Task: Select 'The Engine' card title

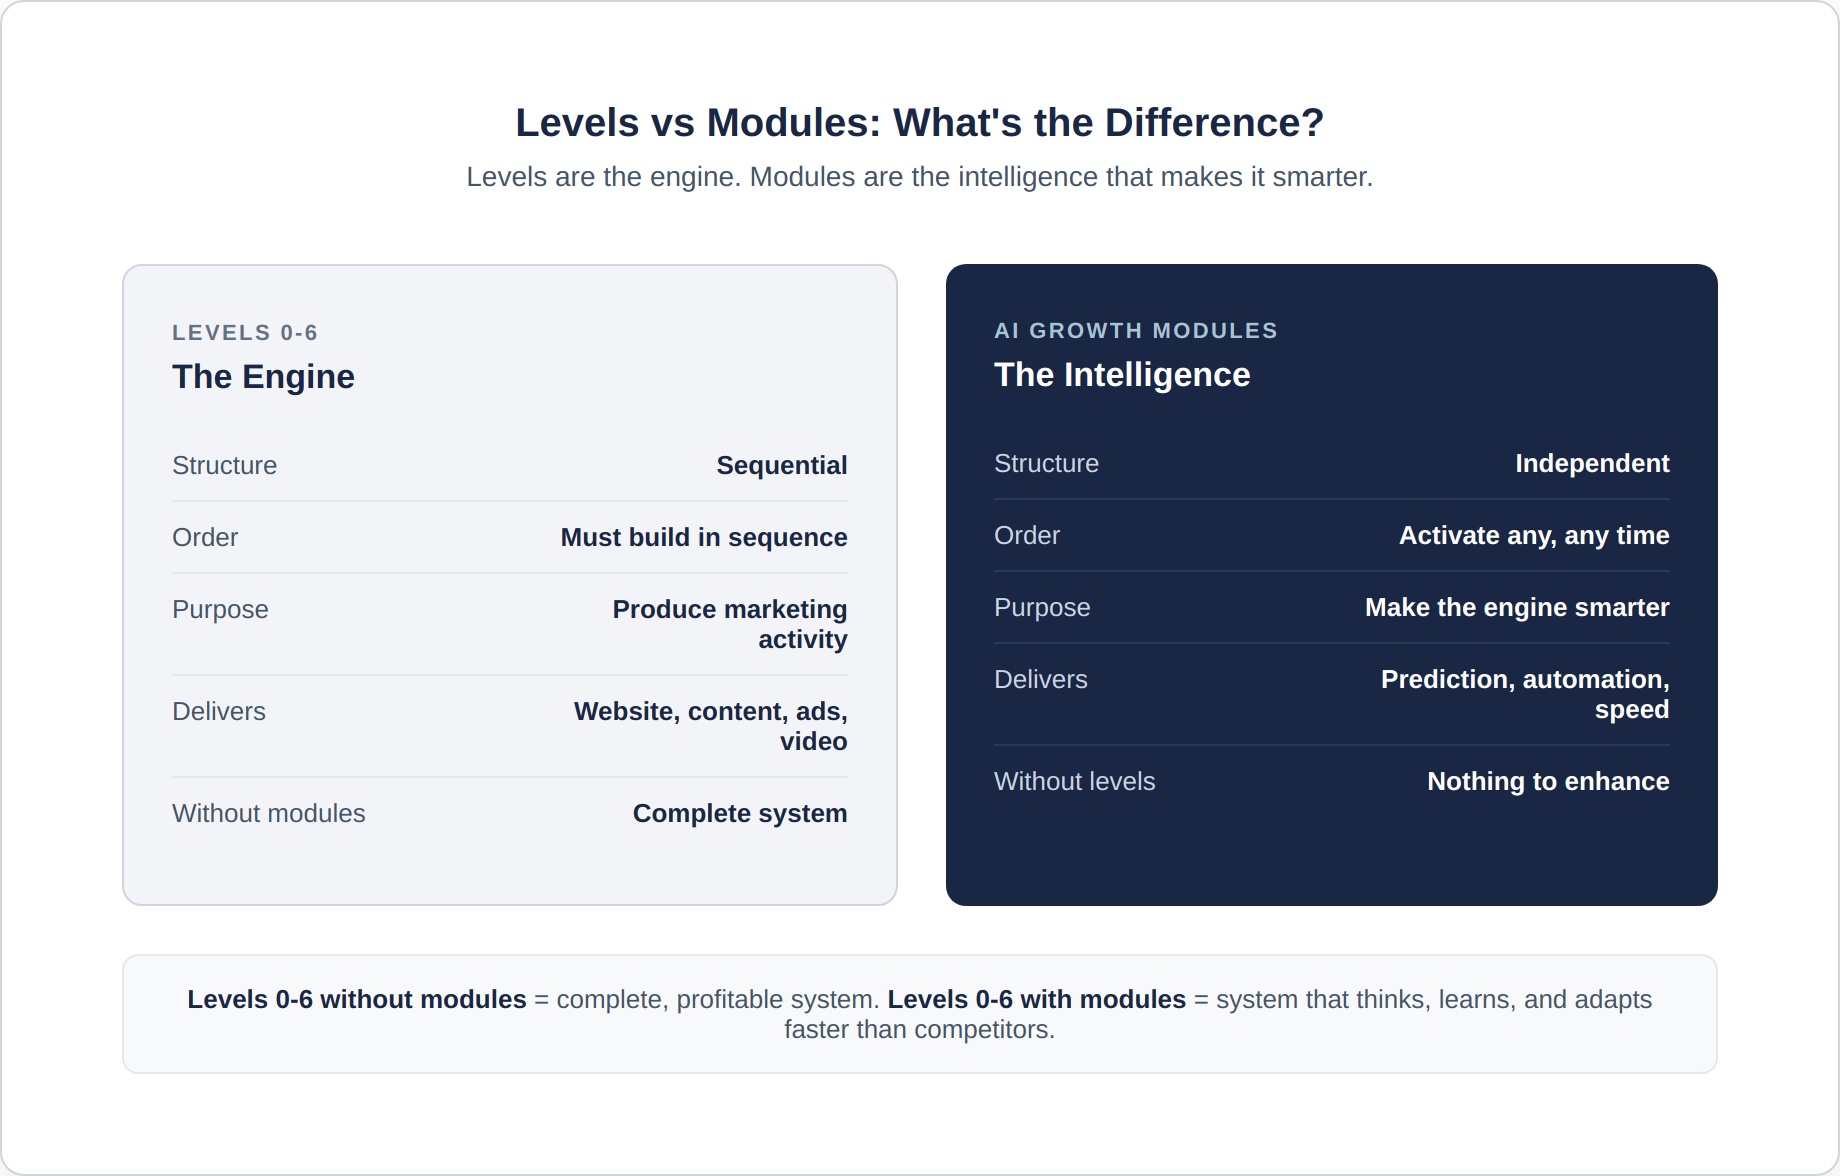Action: click(x=263, y=377)
